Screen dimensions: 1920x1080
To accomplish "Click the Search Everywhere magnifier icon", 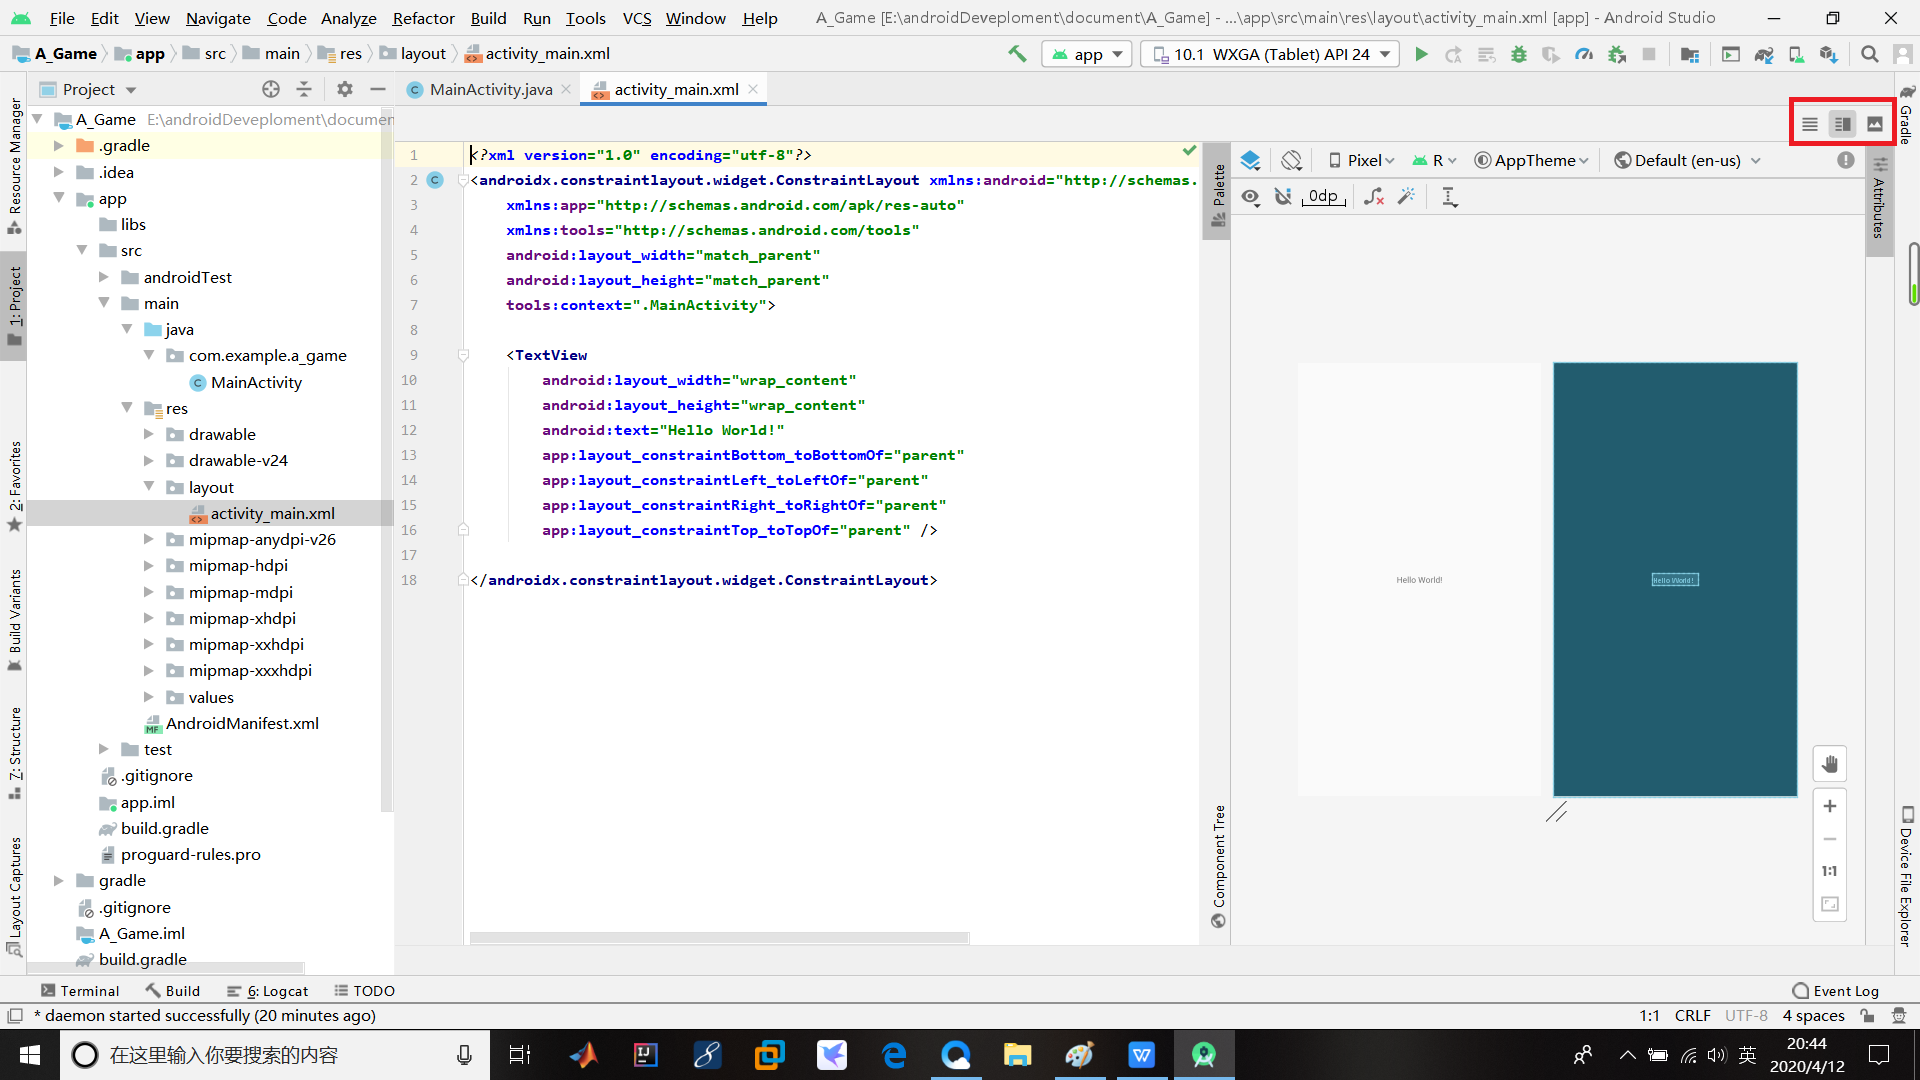I will [x=1869, y=54].
